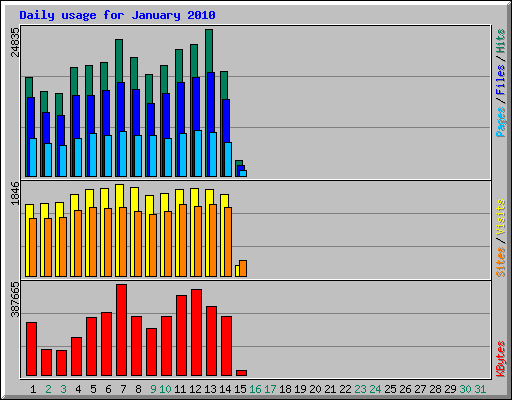The height and width of the screenshot is (400, 512).
Task: Click day 17 on the date axis
Action: (270, 389)
